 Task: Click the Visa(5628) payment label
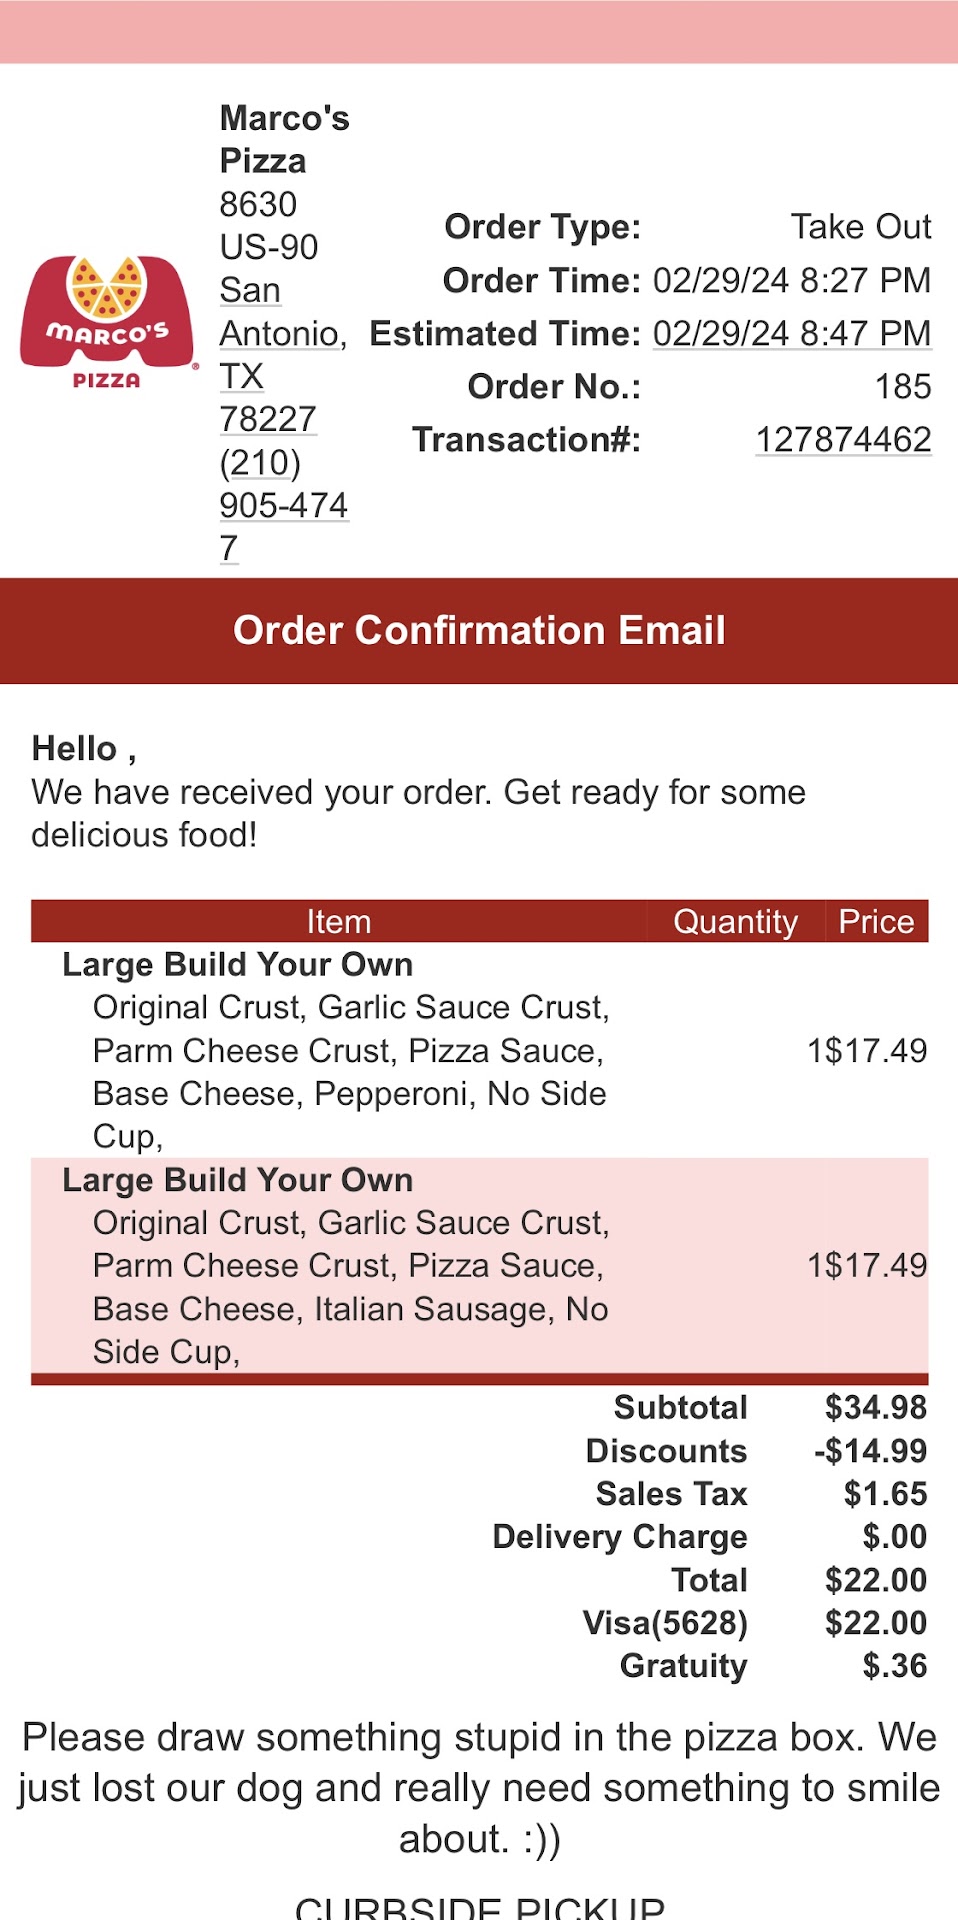(x=665, y=1622)
